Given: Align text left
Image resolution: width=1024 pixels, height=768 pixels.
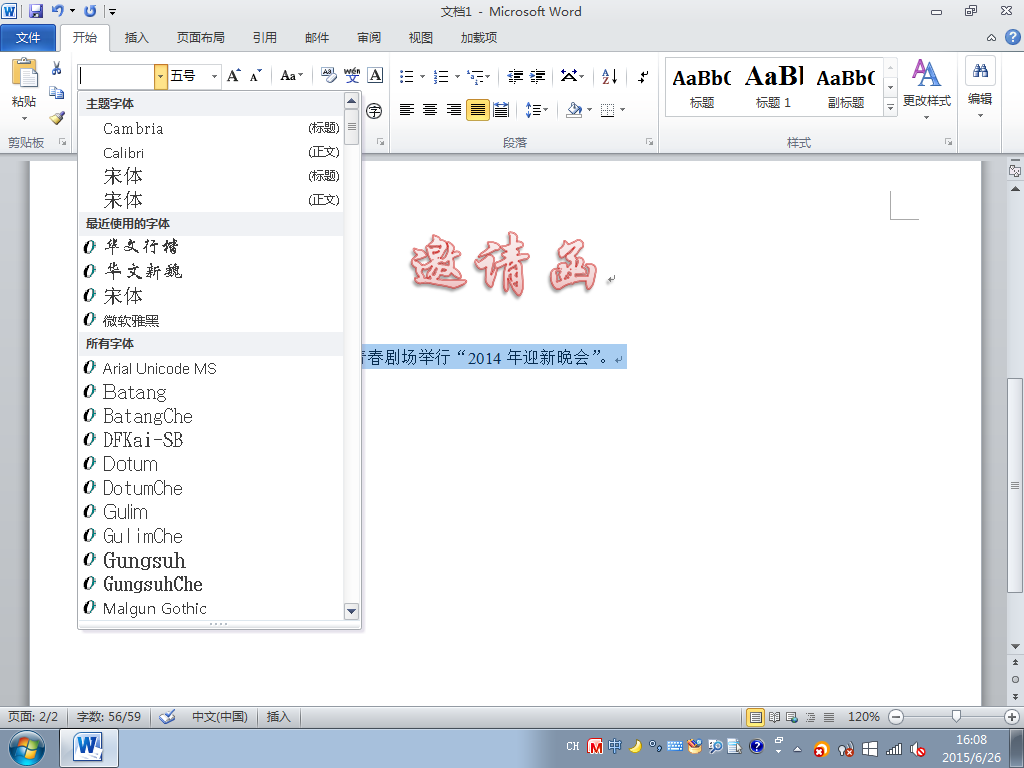Looking at the screenshot, I should tap(407, 110).
